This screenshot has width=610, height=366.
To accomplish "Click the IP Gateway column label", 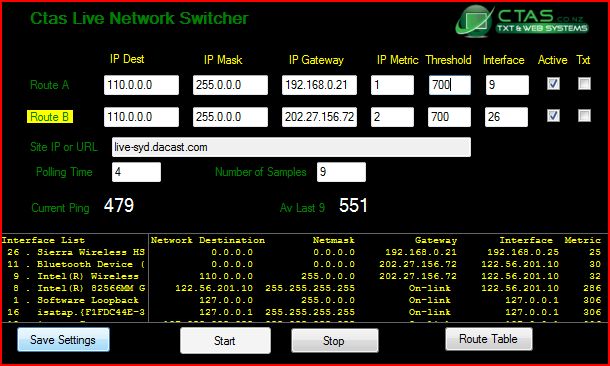I will [316, 60].
